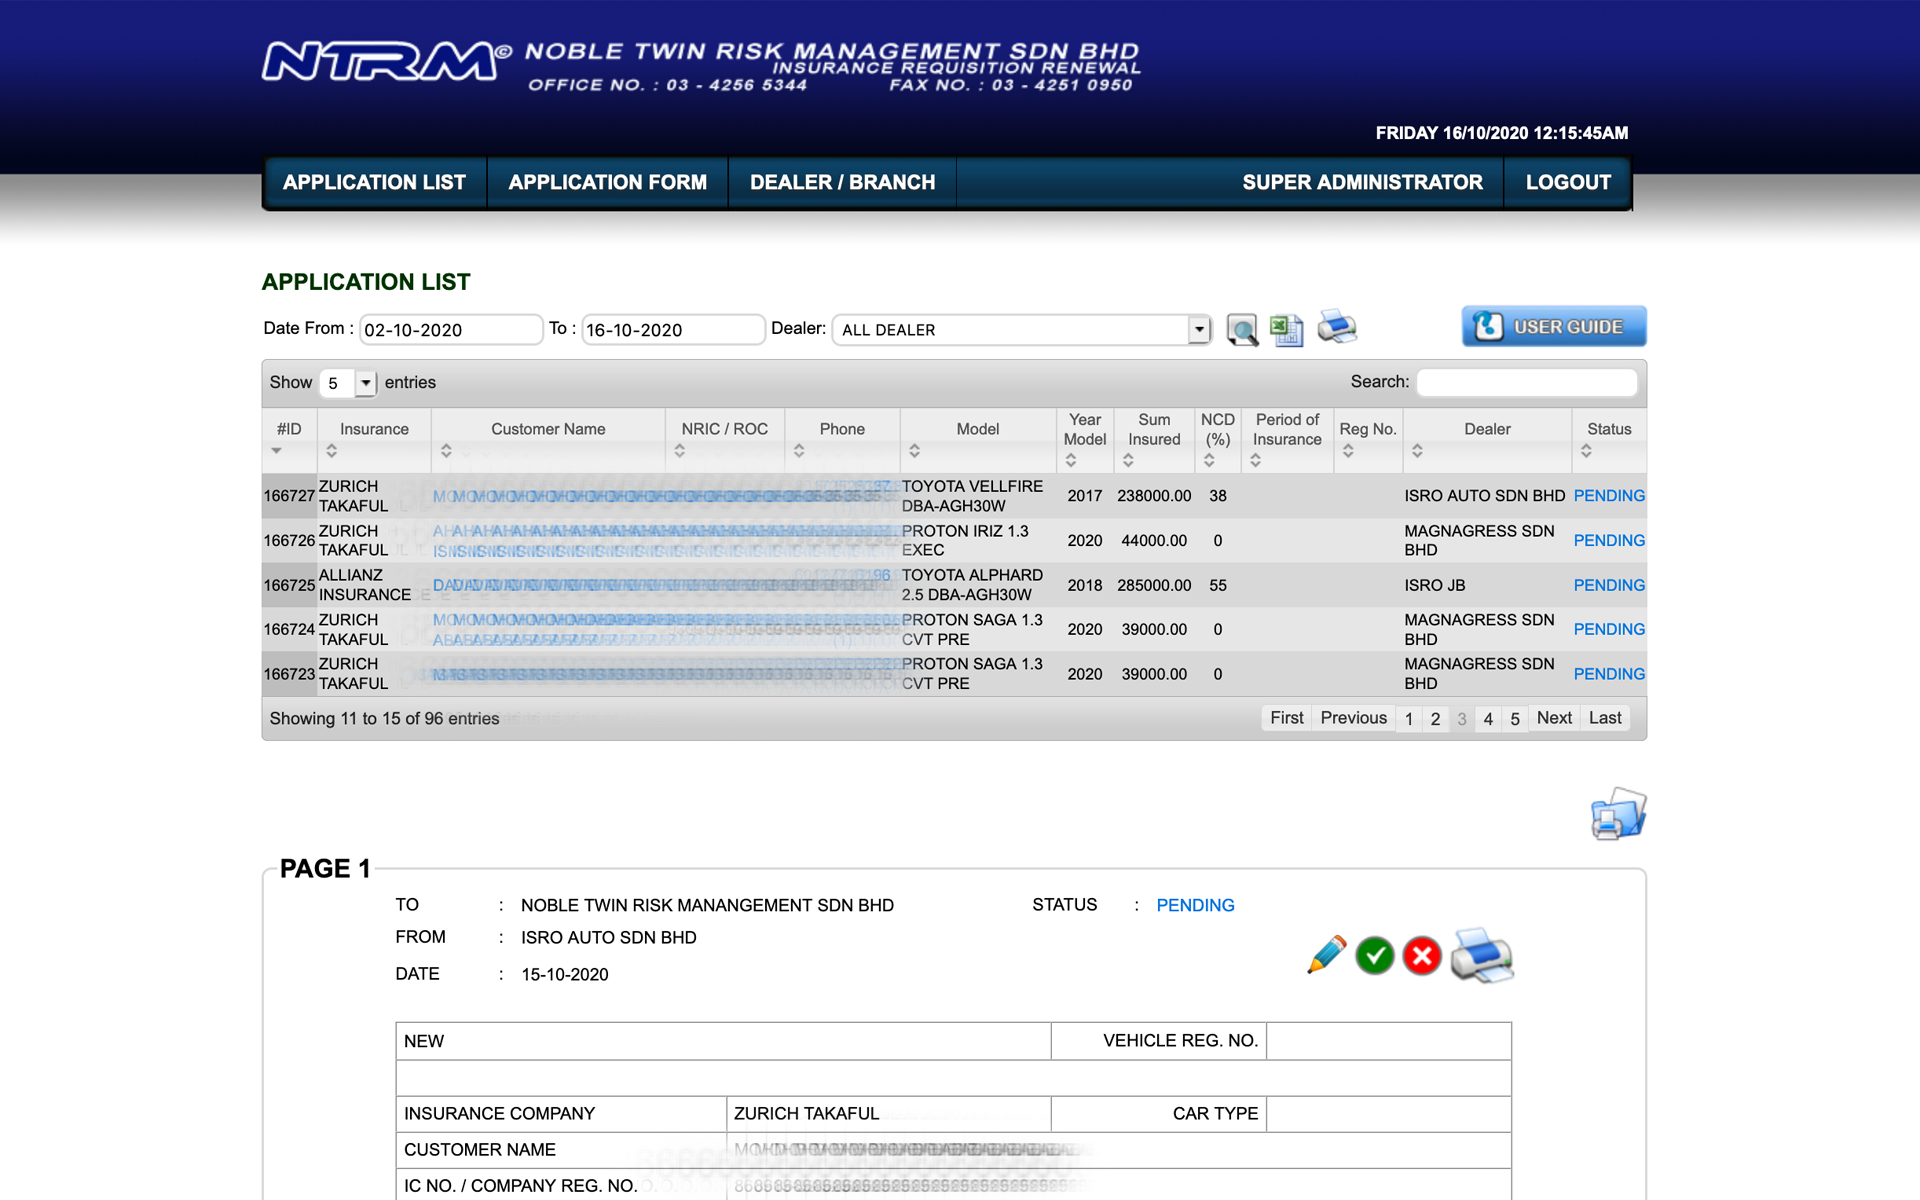Screen dimensions: 1920x1200
Task: Open PENDING status for application 166727
Action: [1609, 496]
